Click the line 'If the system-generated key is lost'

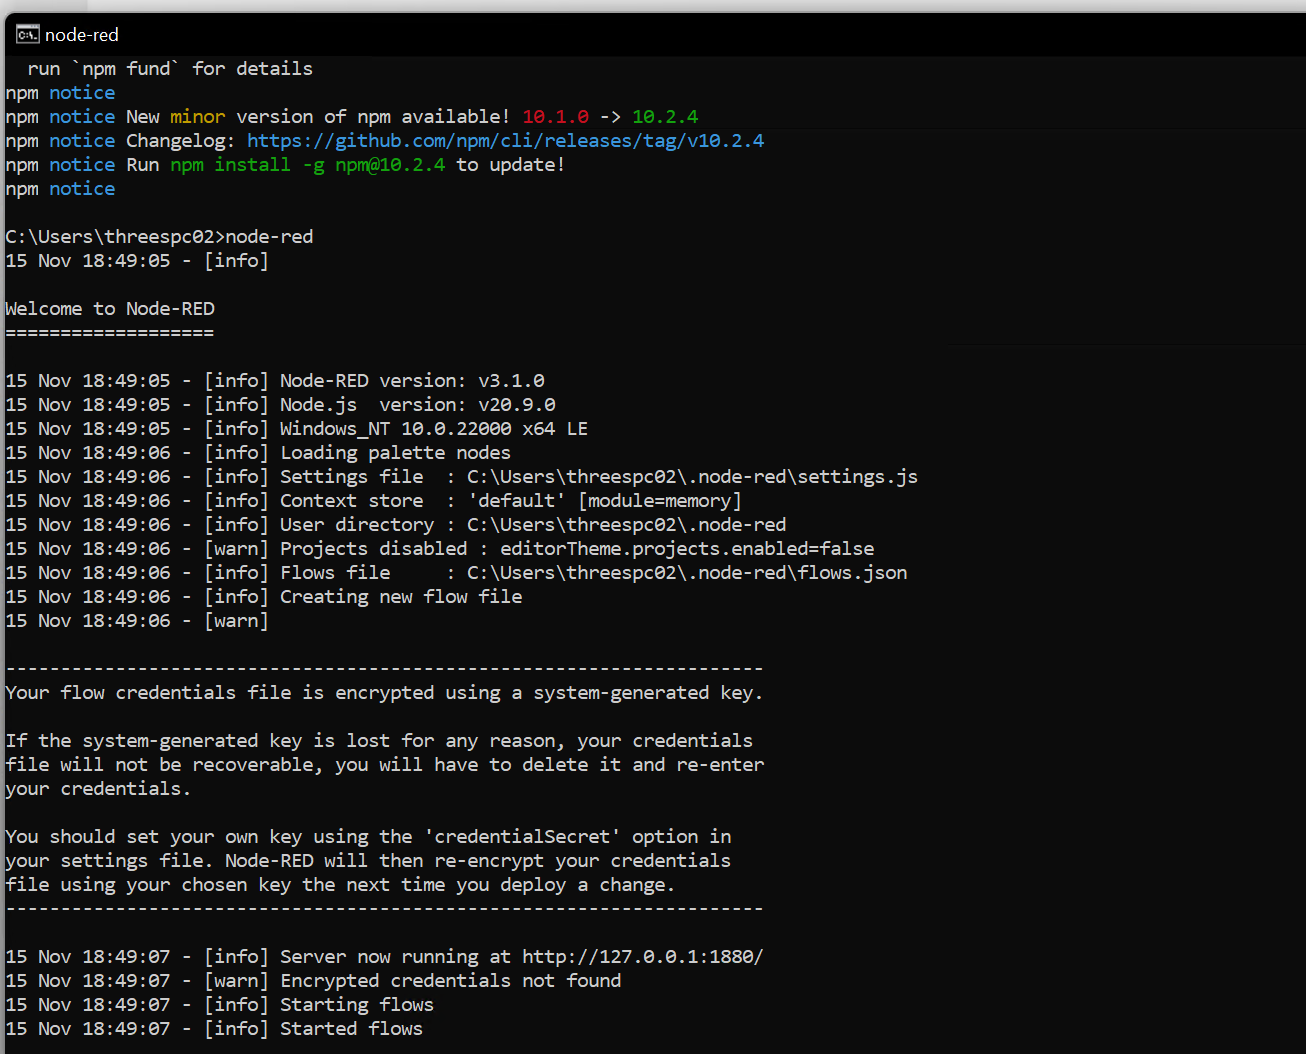(379, 741)
